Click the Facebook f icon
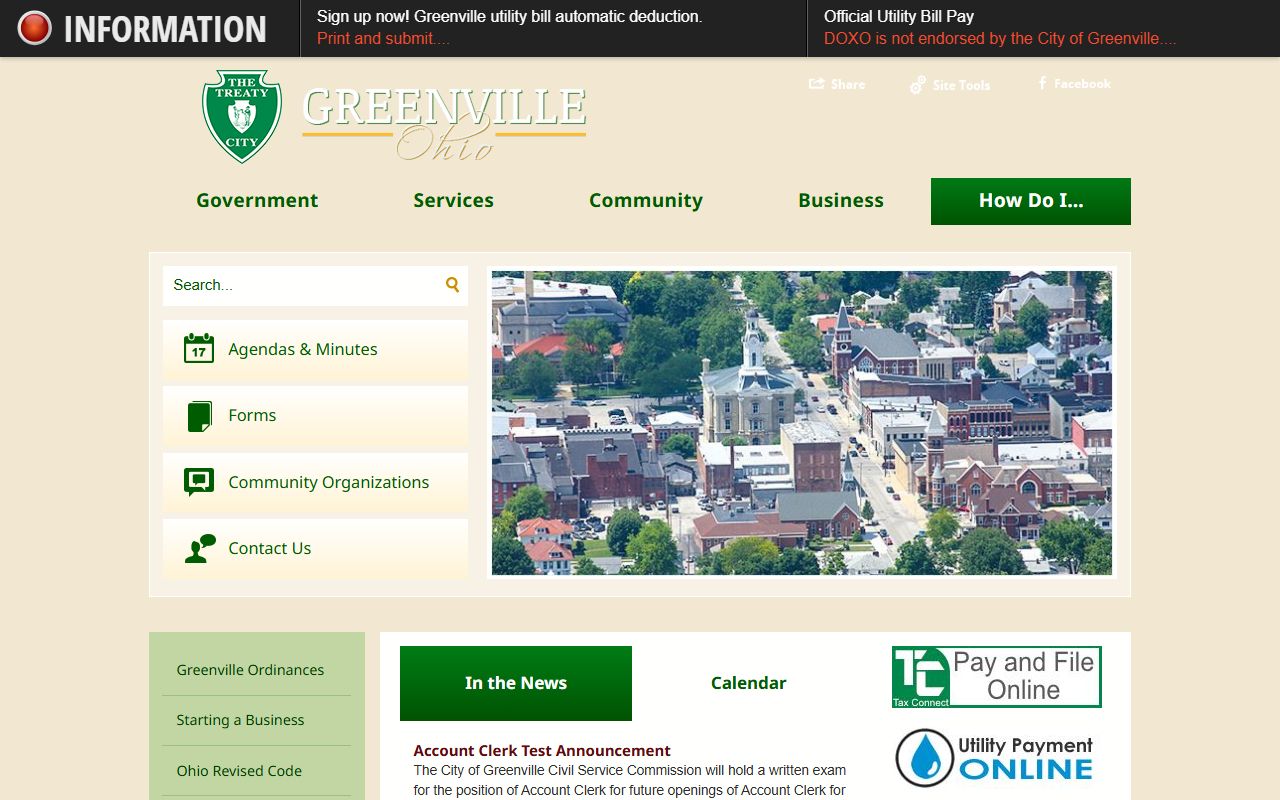This screenshot has width=1280, height=800. point(1042,84)
